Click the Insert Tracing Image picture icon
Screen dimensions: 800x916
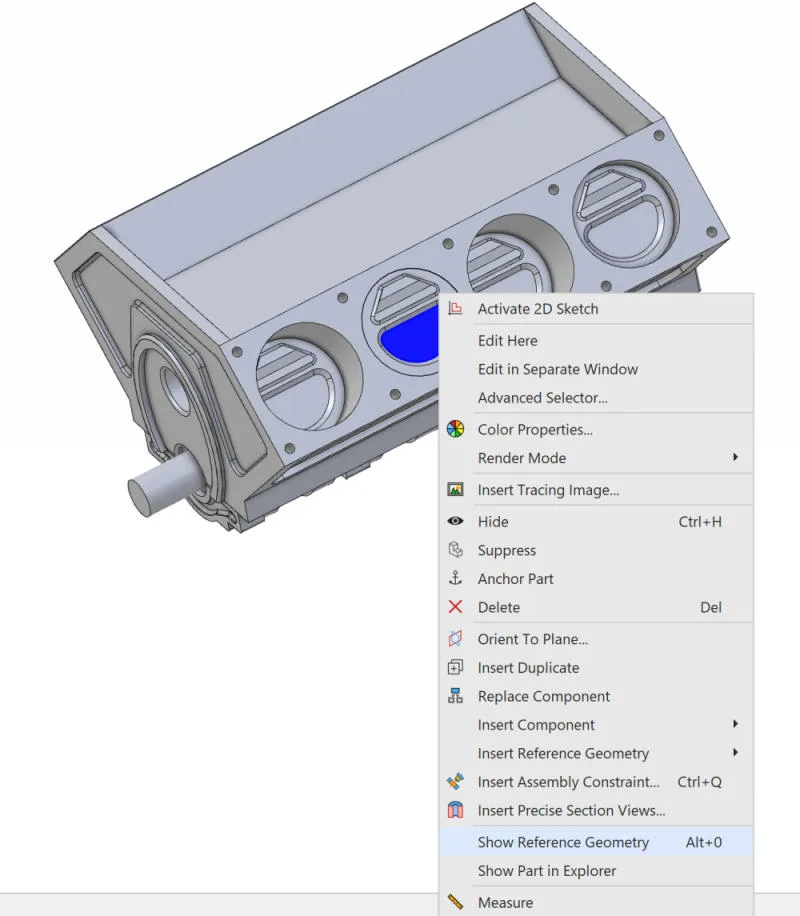(455, 490)
